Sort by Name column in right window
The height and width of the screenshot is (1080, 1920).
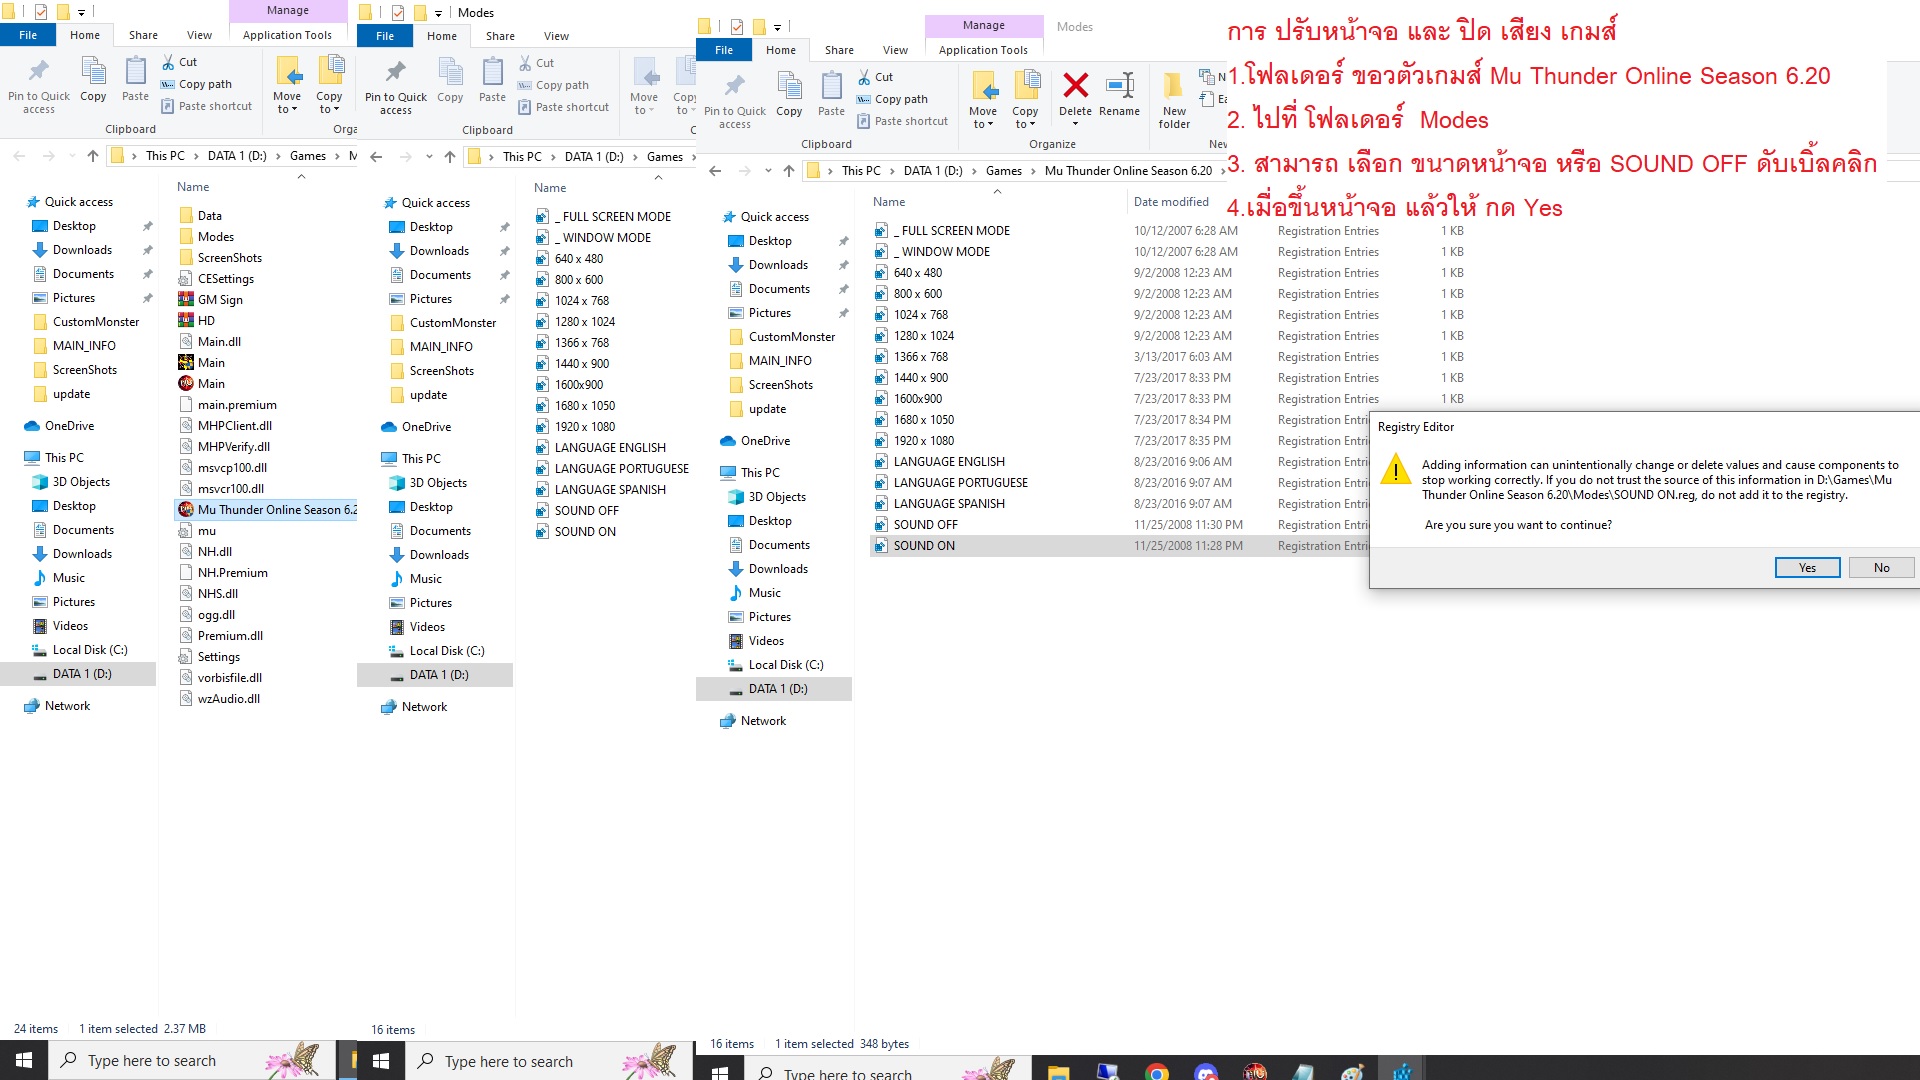(889, 202)
